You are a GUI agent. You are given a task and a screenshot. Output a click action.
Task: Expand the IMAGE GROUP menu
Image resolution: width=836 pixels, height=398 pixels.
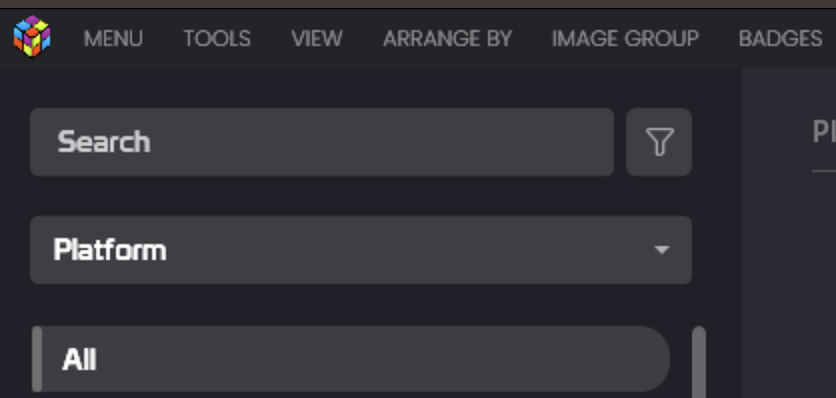625,38
